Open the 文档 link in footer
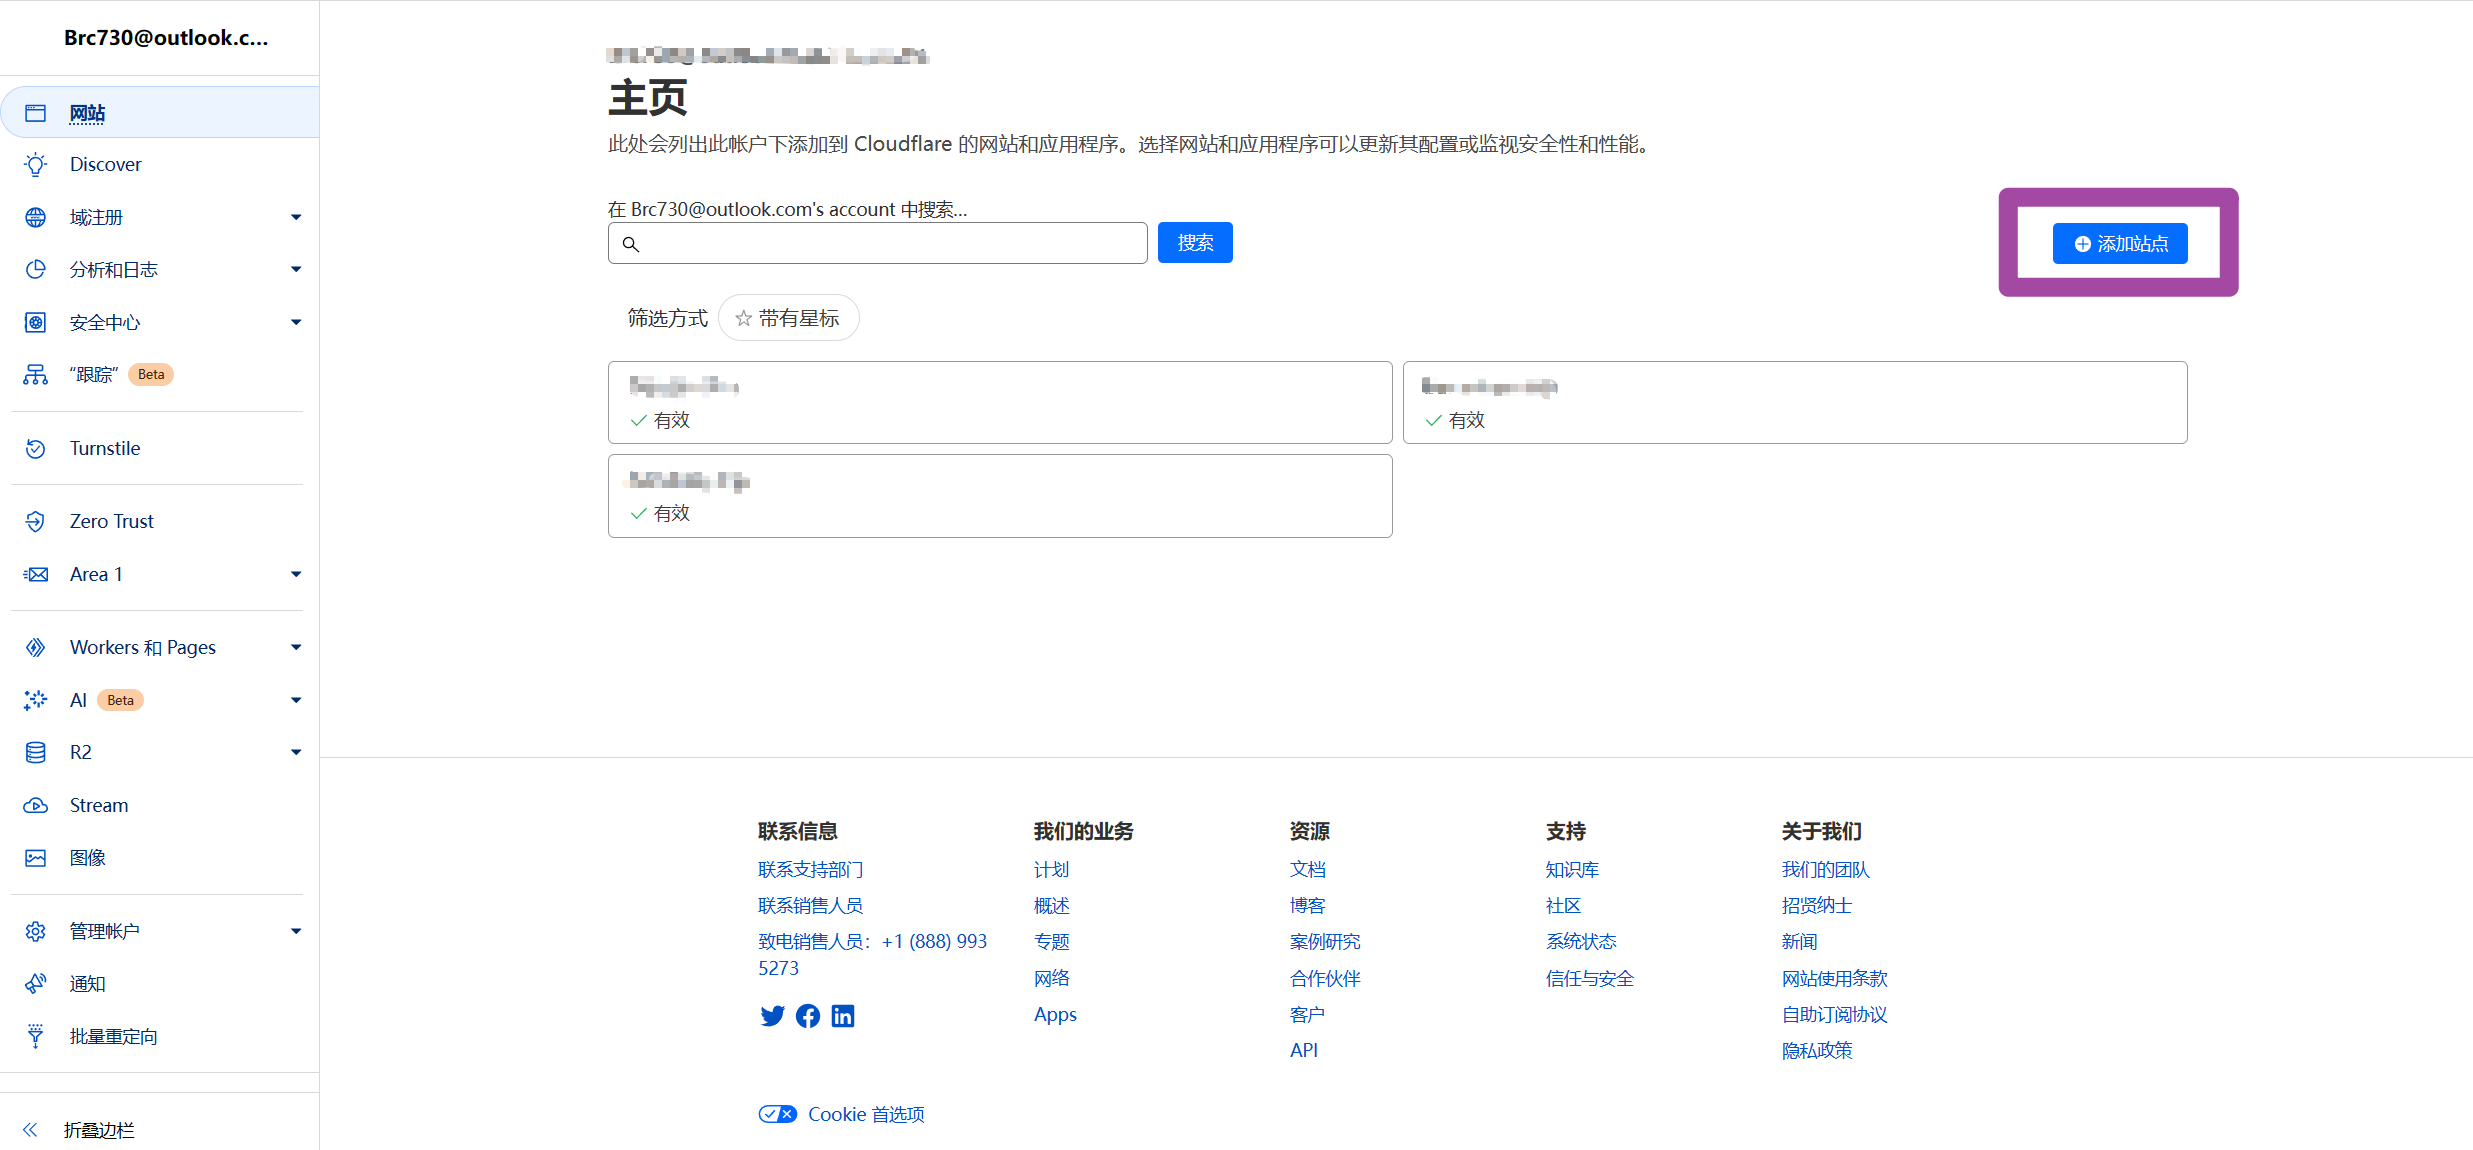This screenshot has height=1150, width=2473. [x=1308, y=870]
